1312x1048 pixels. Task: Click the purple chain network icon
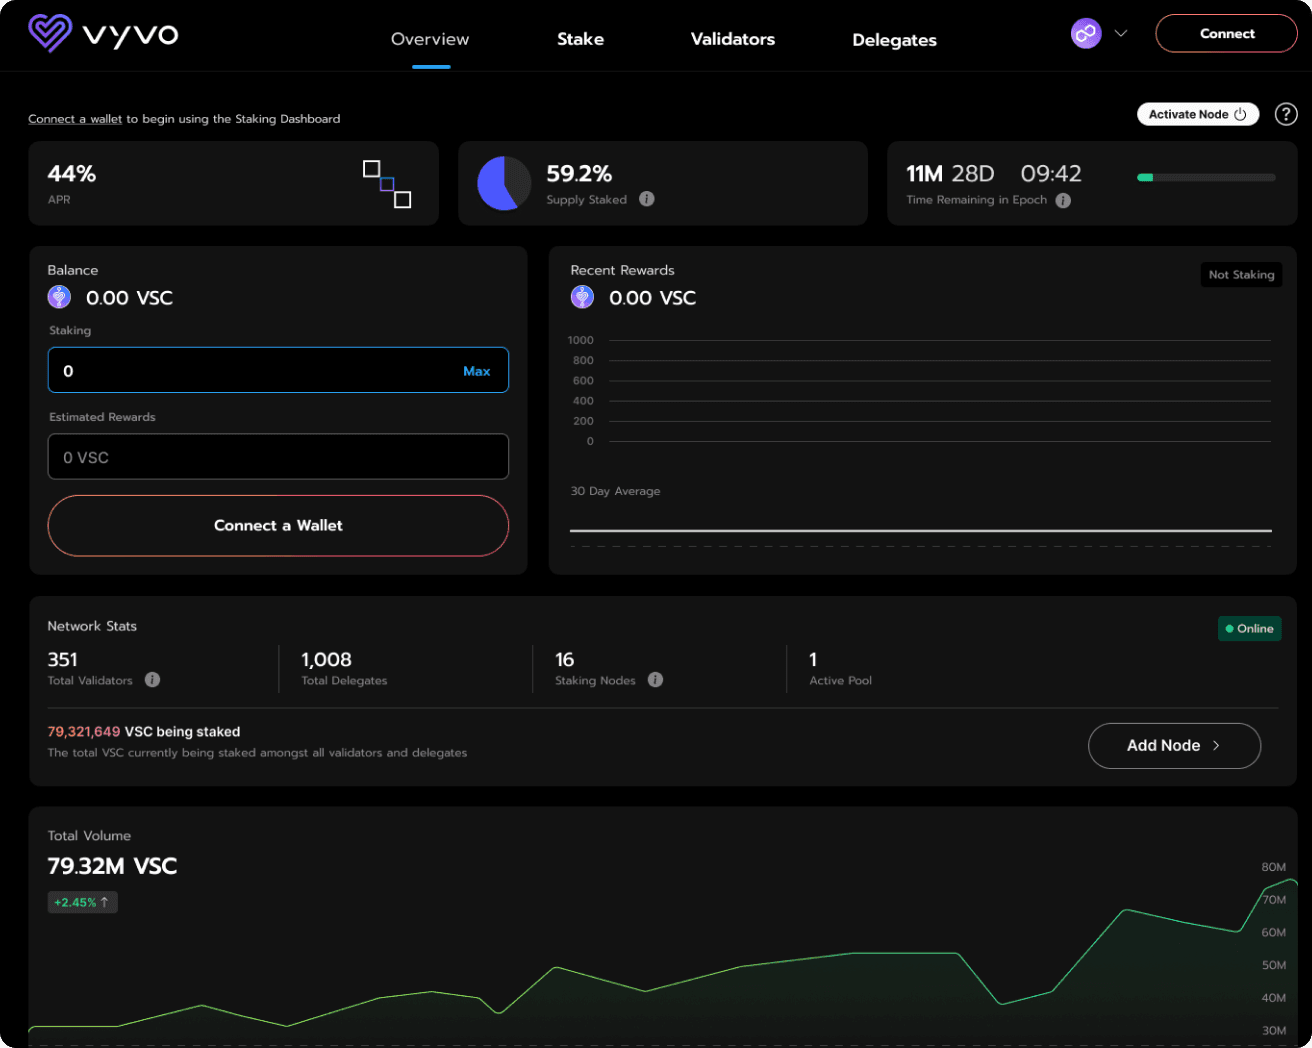[1085, 33]
